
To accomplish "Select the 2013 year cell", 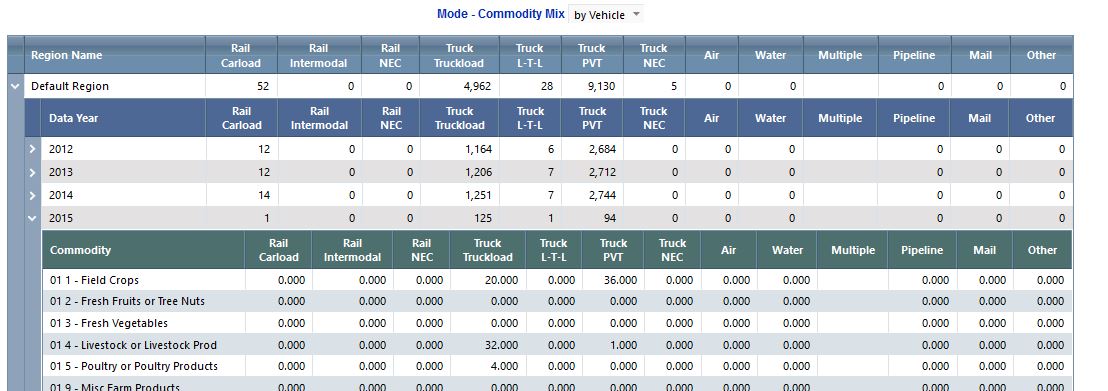I will coord(124,172).
